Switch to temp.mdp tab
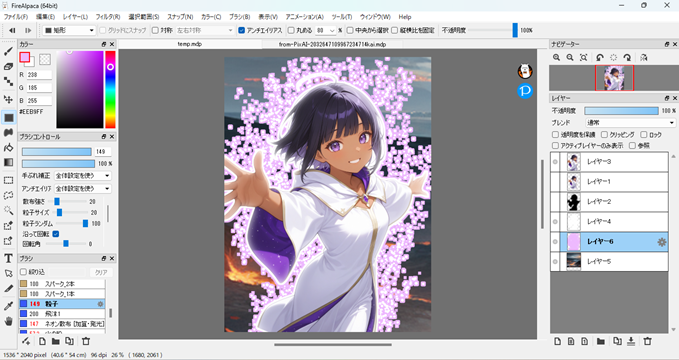The width and height of the screenshot is (679, 360). [190, 44]
